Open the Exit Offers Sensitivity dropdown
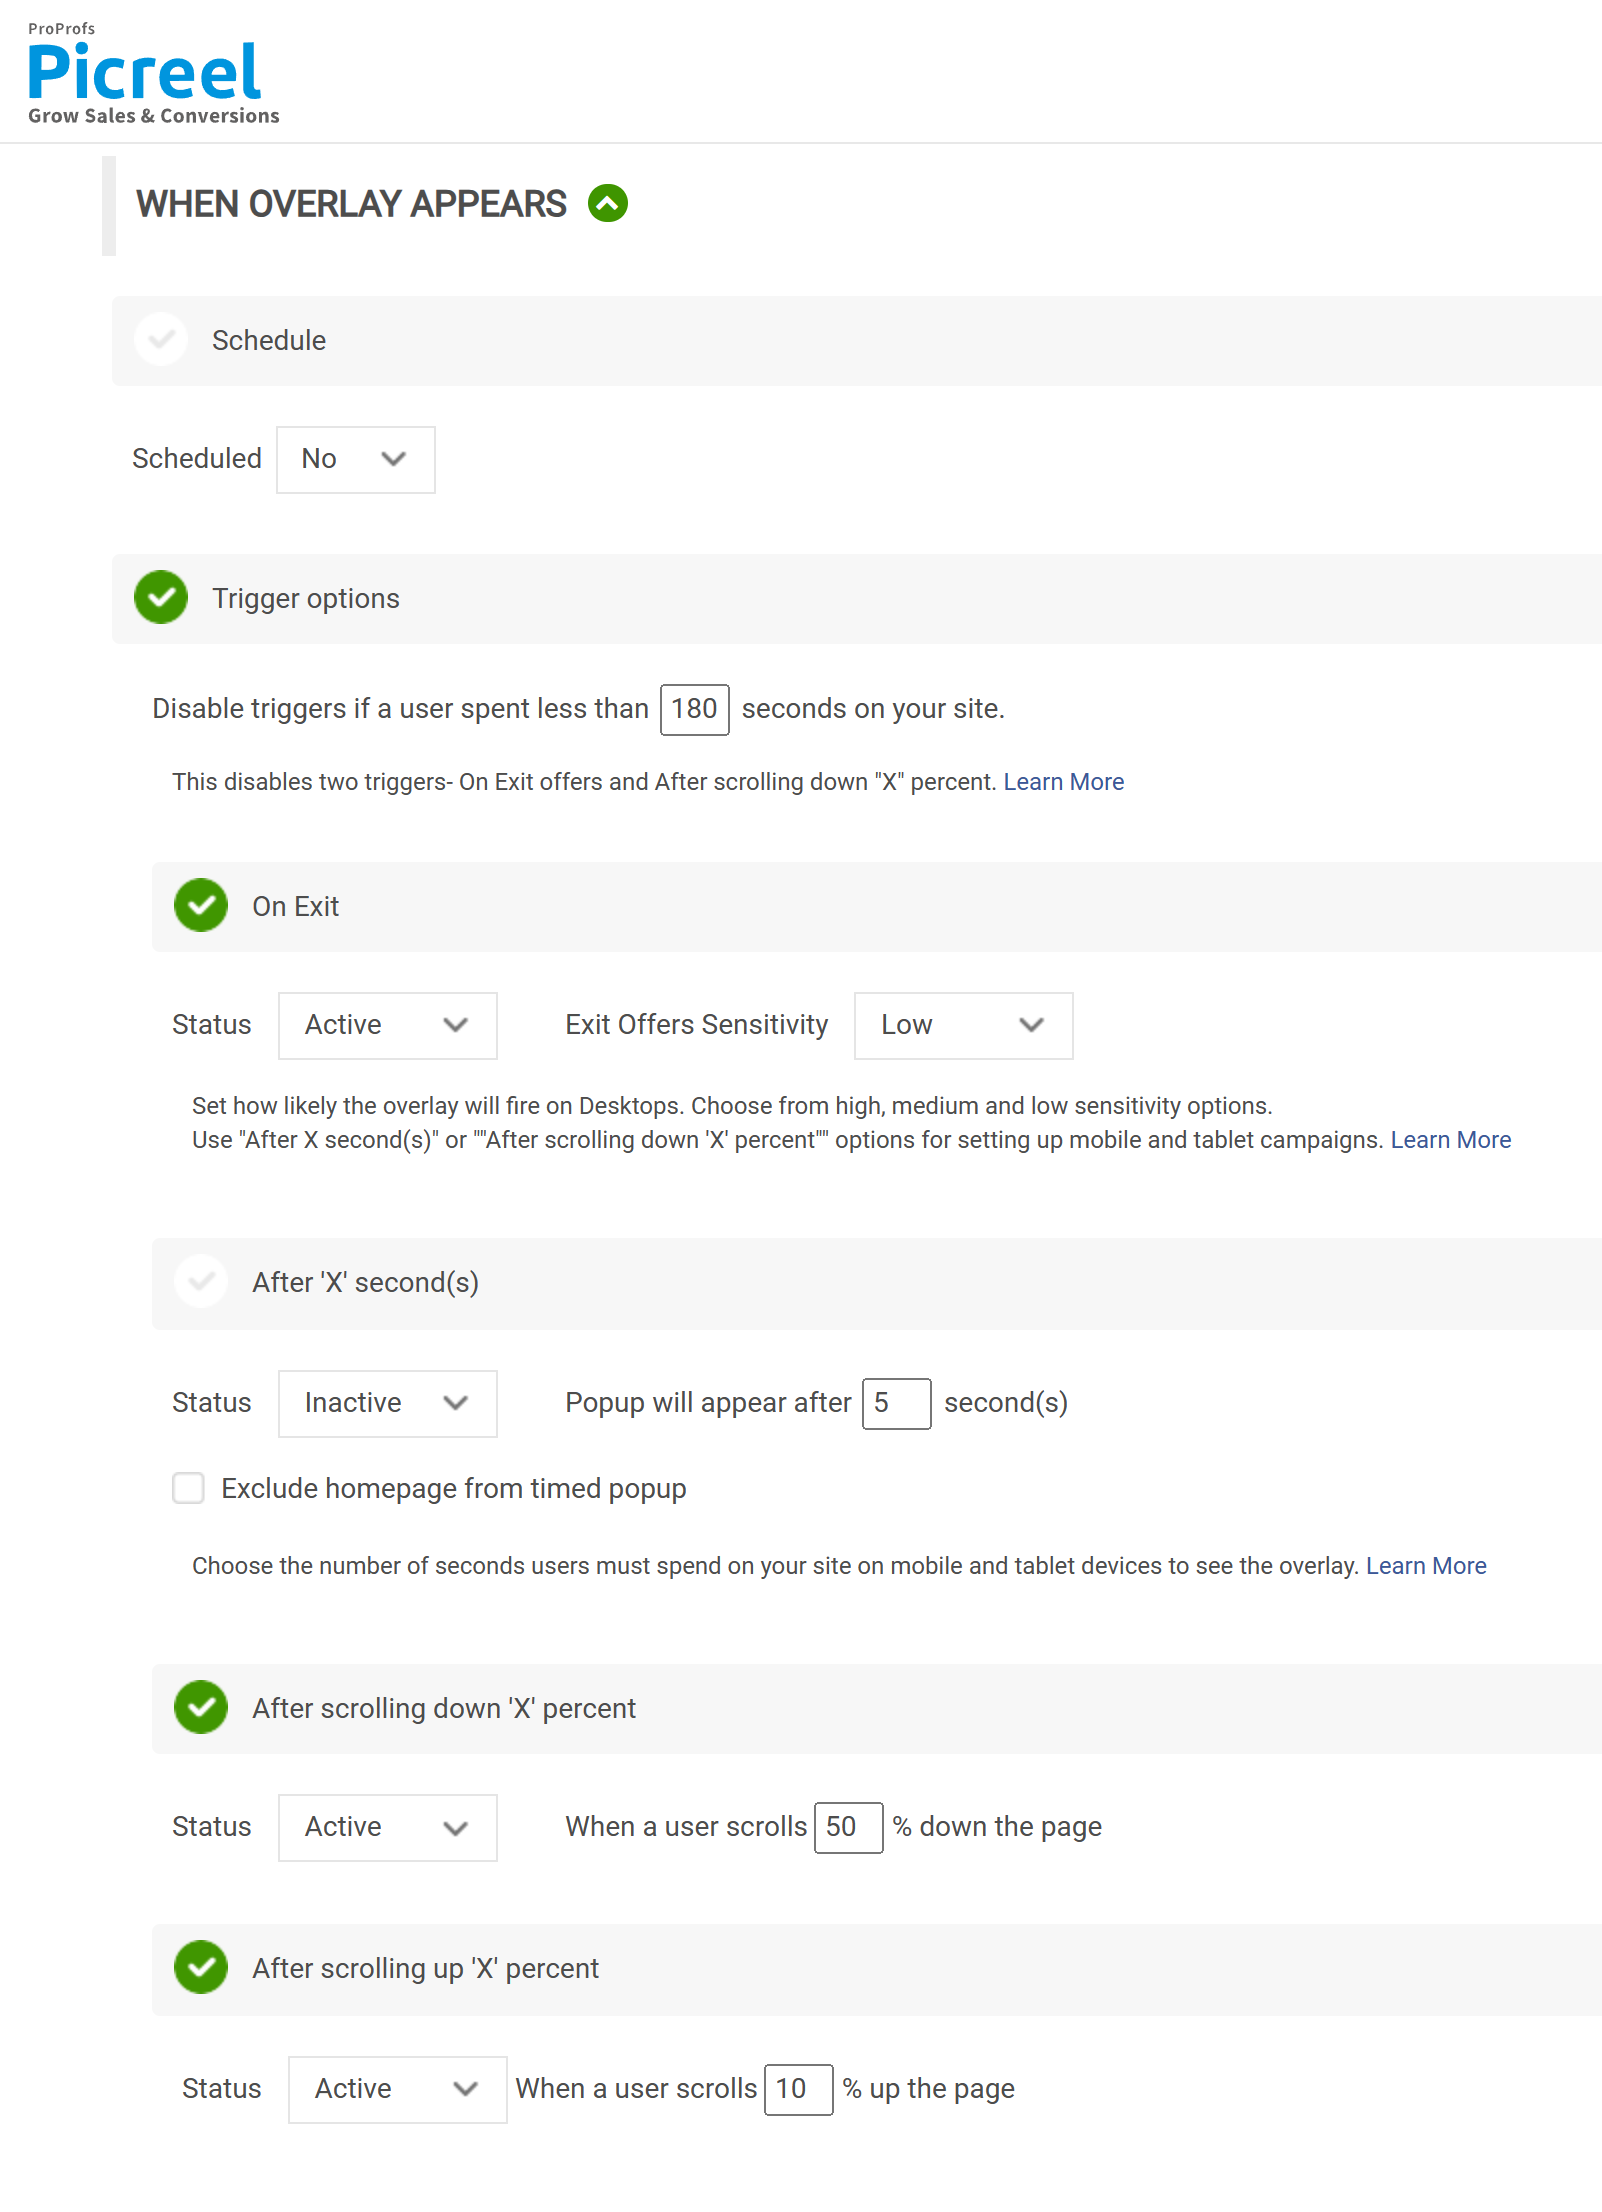1602x2212 pixels. (962, 1025)
